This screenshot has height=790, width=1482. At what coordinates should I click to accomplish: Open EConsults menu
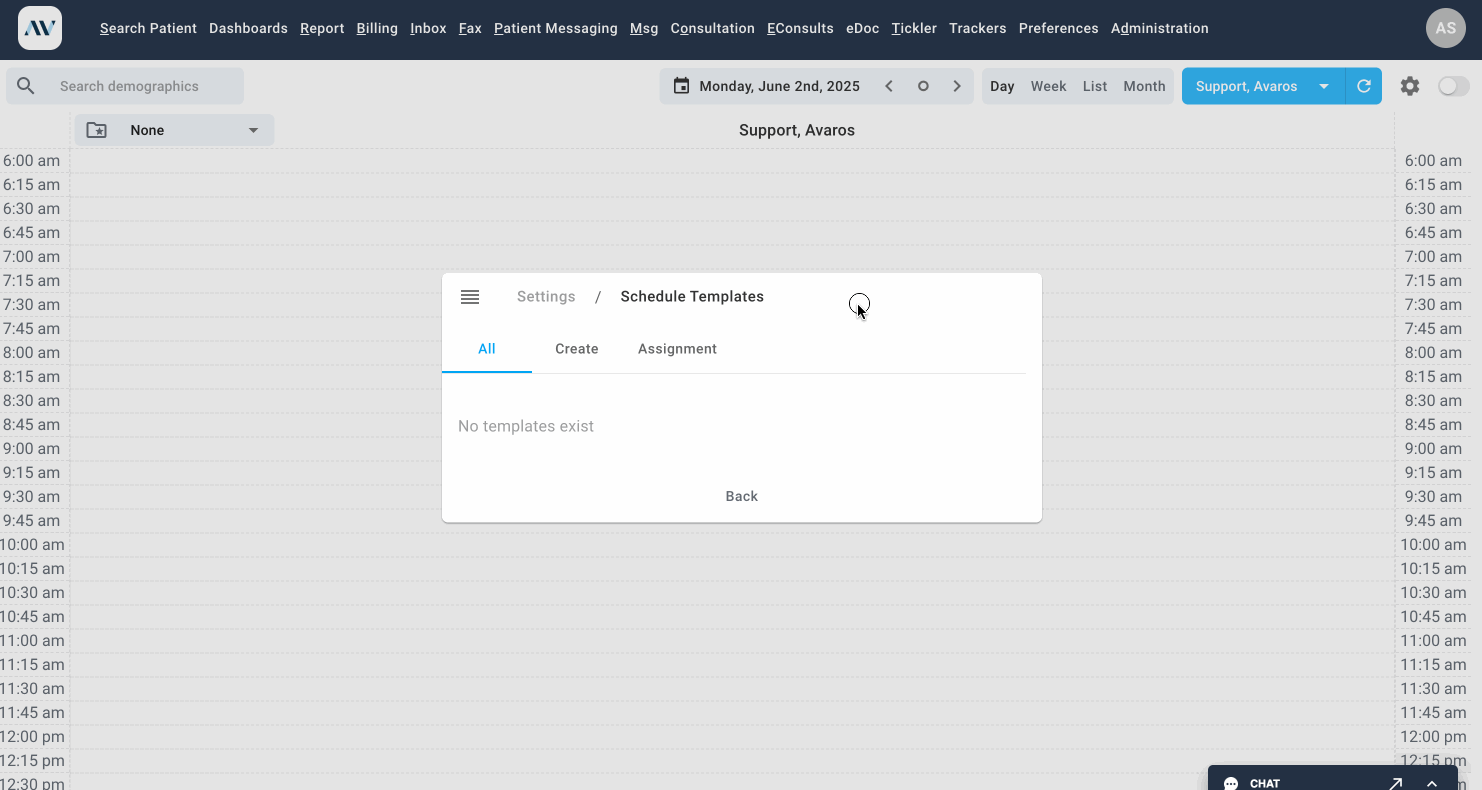coord(800,28)
